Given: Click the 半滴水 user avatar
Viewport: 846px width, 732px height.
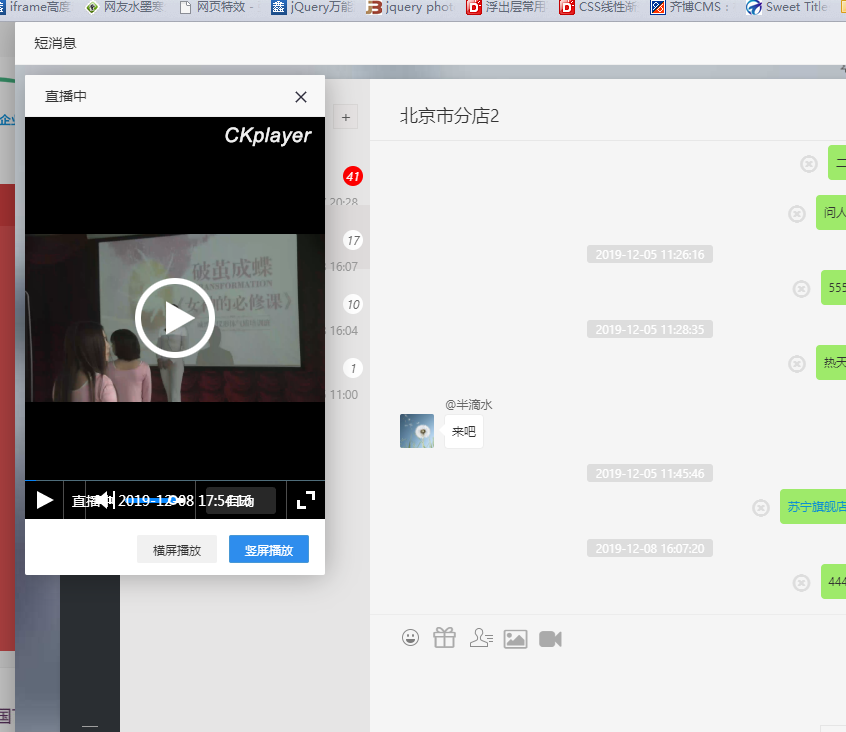Looking at the screenshot, I should point(416,431).
